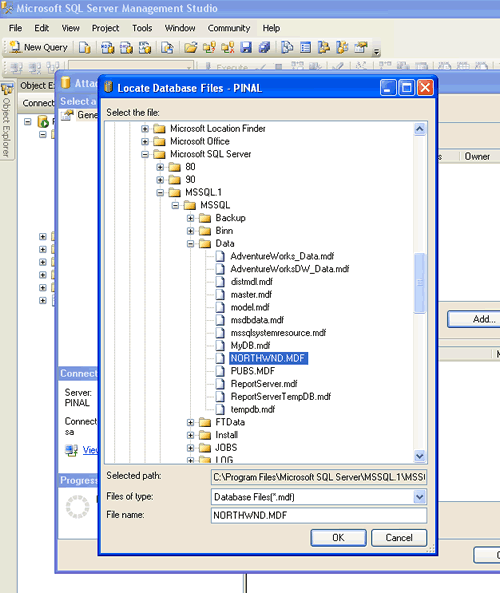500x593 pixels.
Task: Click the Save All icon
Action: pos(264,48)
